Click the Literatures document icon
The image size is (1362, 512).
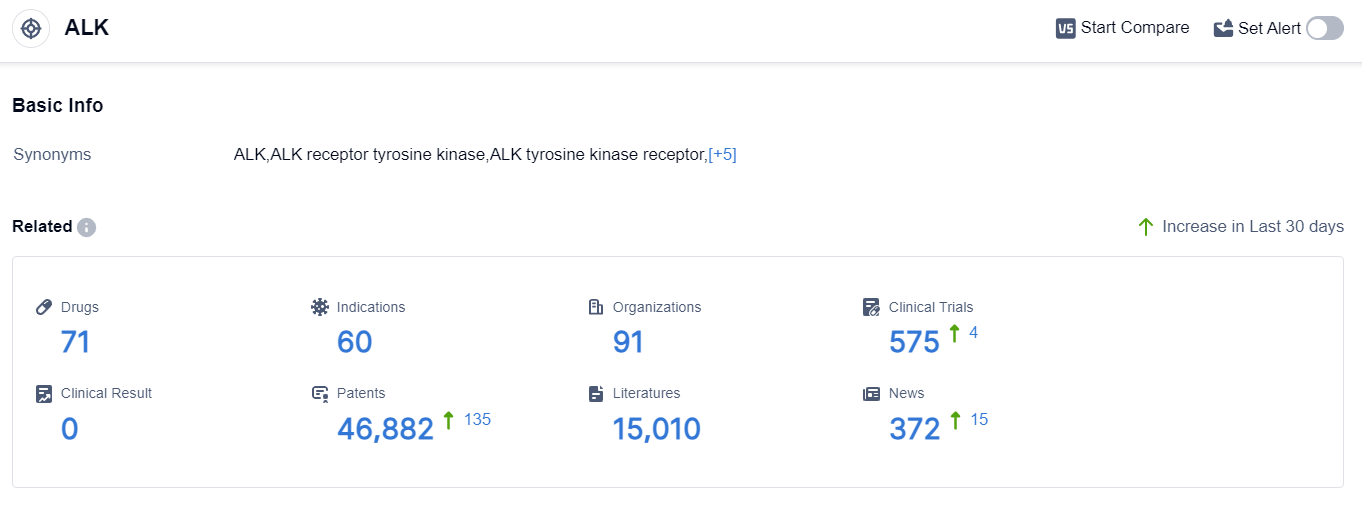(x=596, y=393)
